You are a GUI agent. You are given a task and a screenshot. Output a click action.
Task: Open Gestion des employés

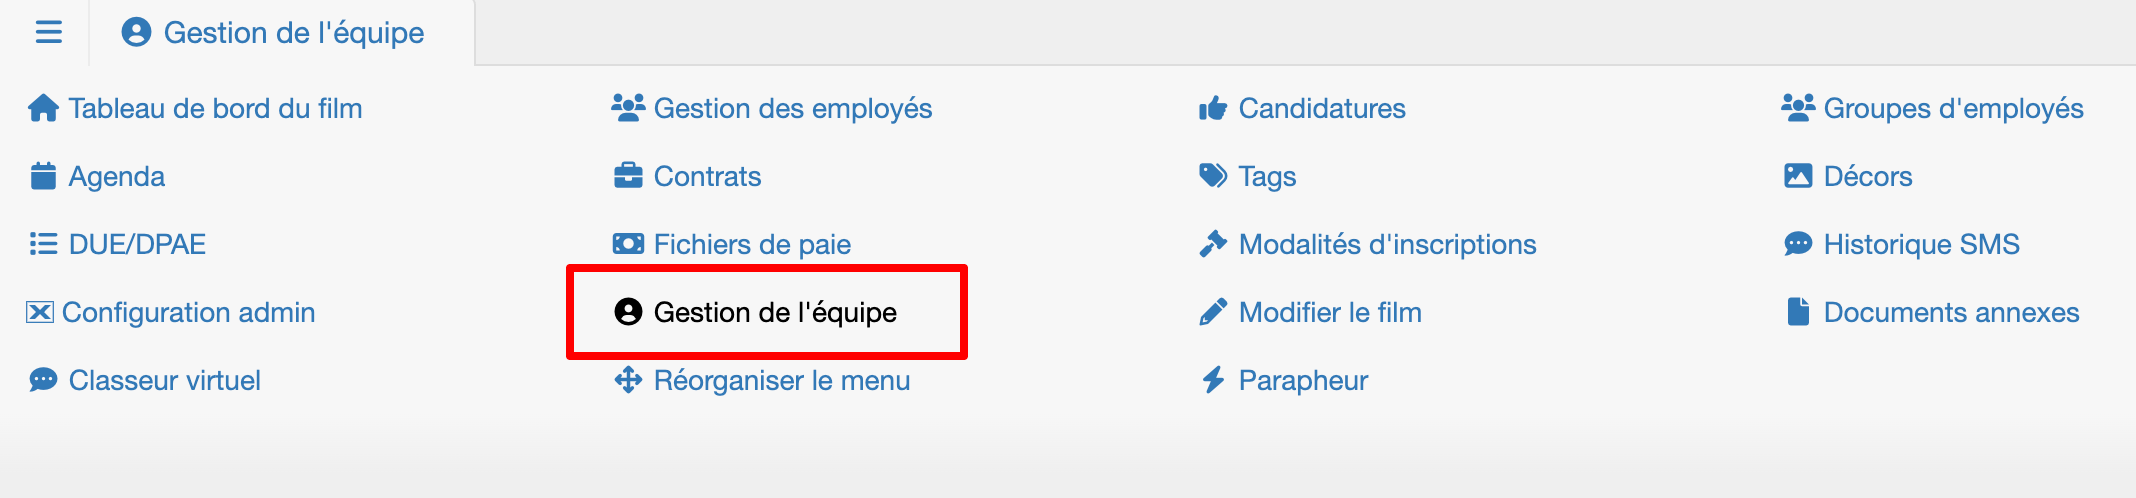771,108
